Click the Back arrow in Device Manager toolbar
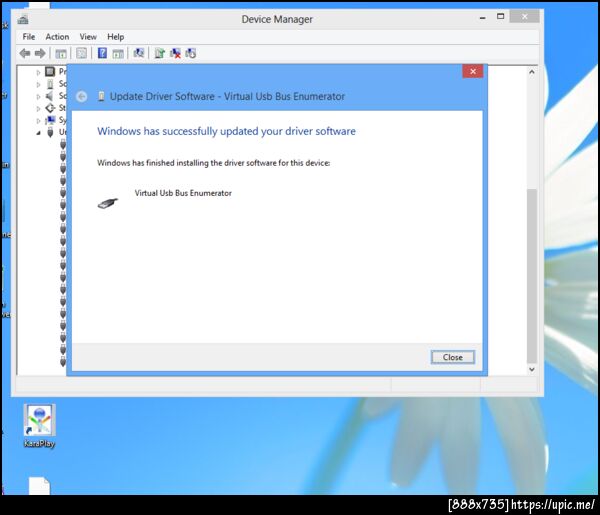Screen dimensions: 600x515 pos(25,53)
